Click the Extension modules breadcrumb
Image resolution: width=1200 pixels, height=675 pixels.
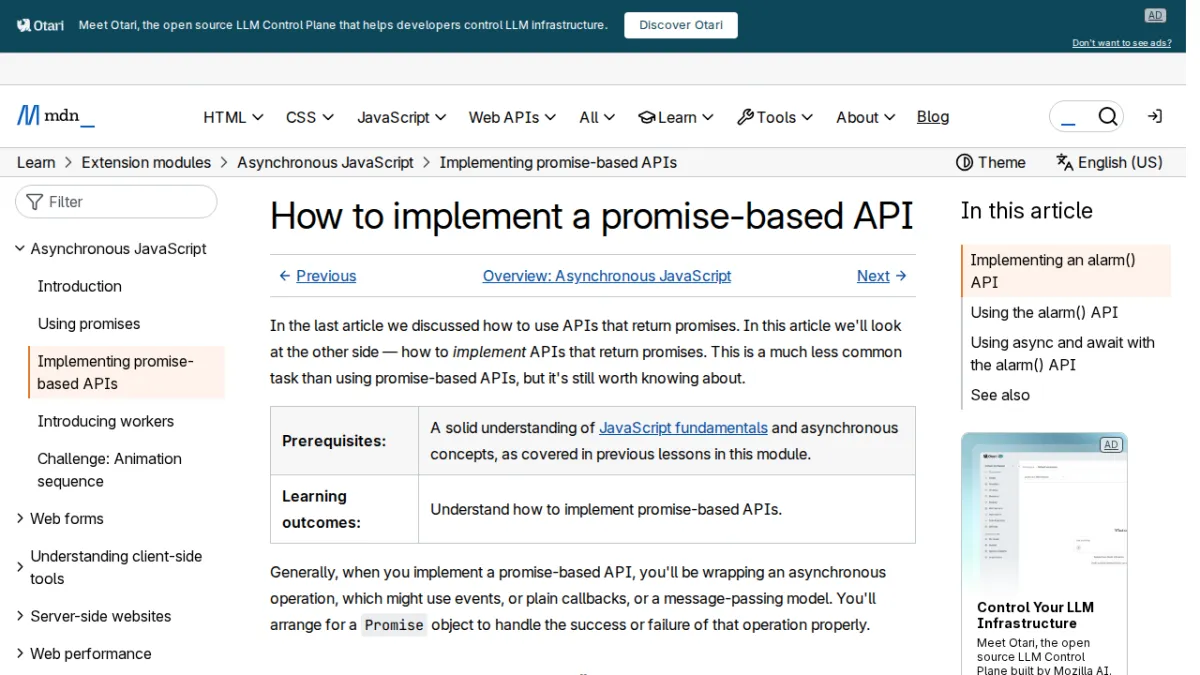coord(146,162)
